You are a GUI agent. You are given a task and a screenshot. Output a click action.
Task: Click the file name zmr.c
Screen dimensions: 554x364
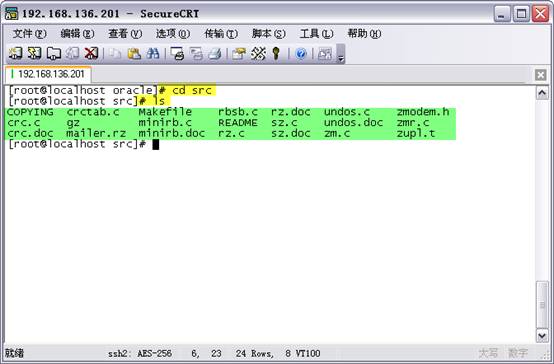[413, 123]
